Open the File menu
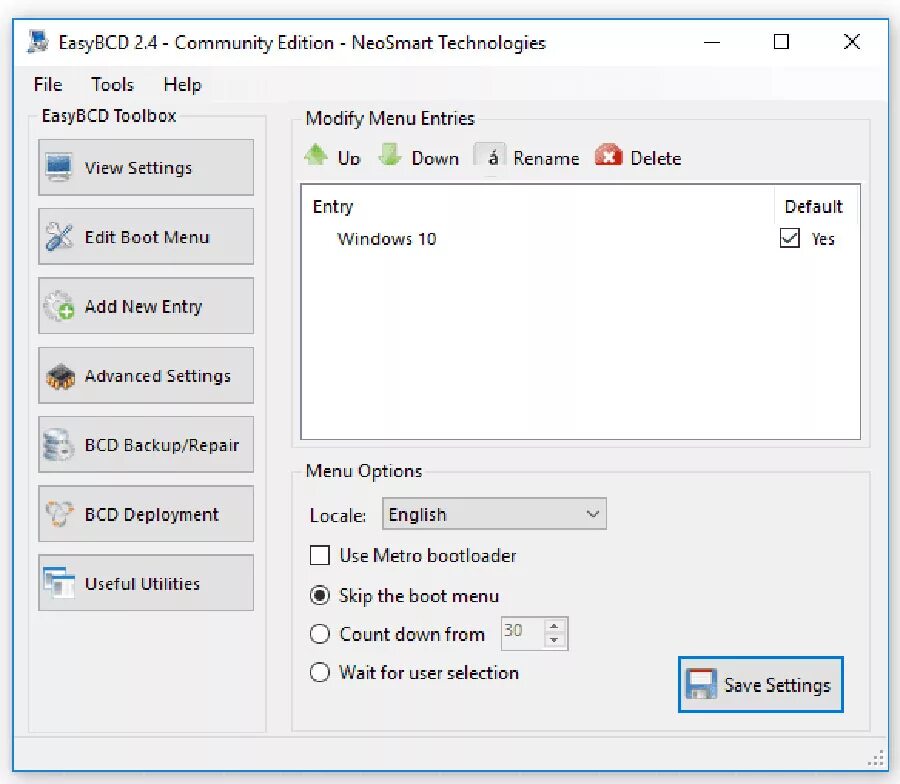900x784 pixels. (48, 85)
